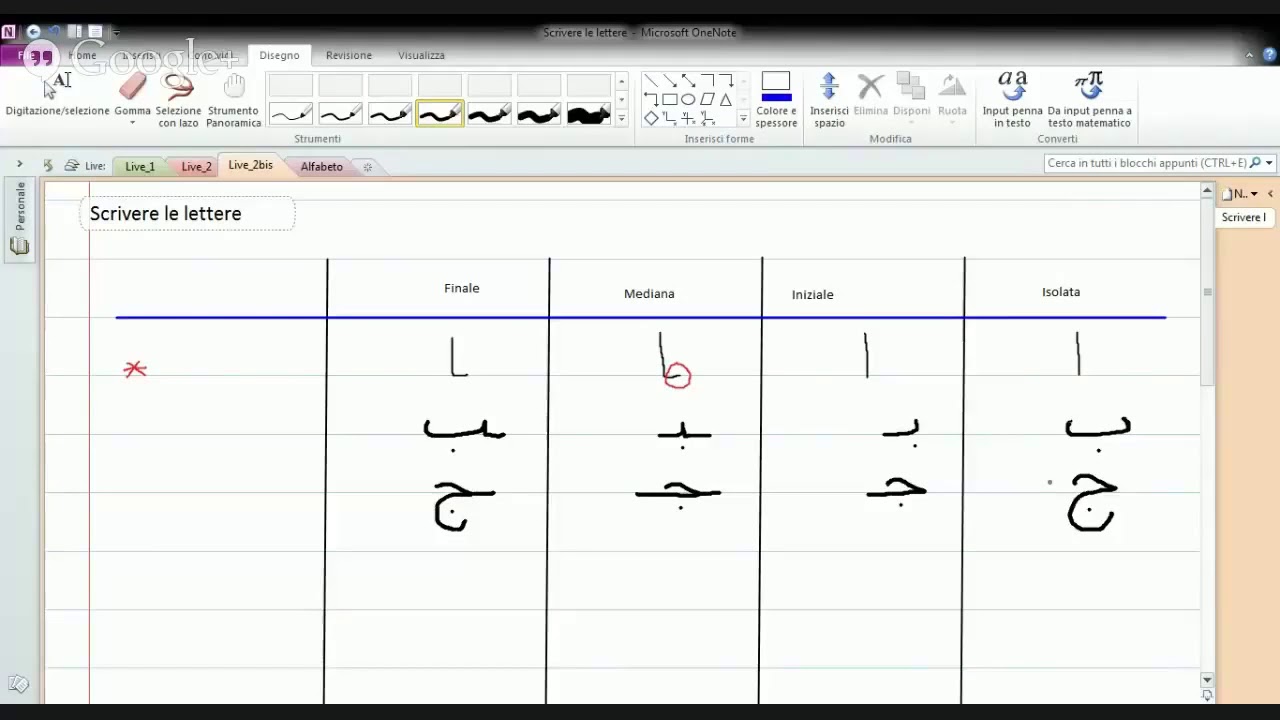This screenshot has height=720, width=1280.
Task: Select the triangle shape
Action: [726, 99]
